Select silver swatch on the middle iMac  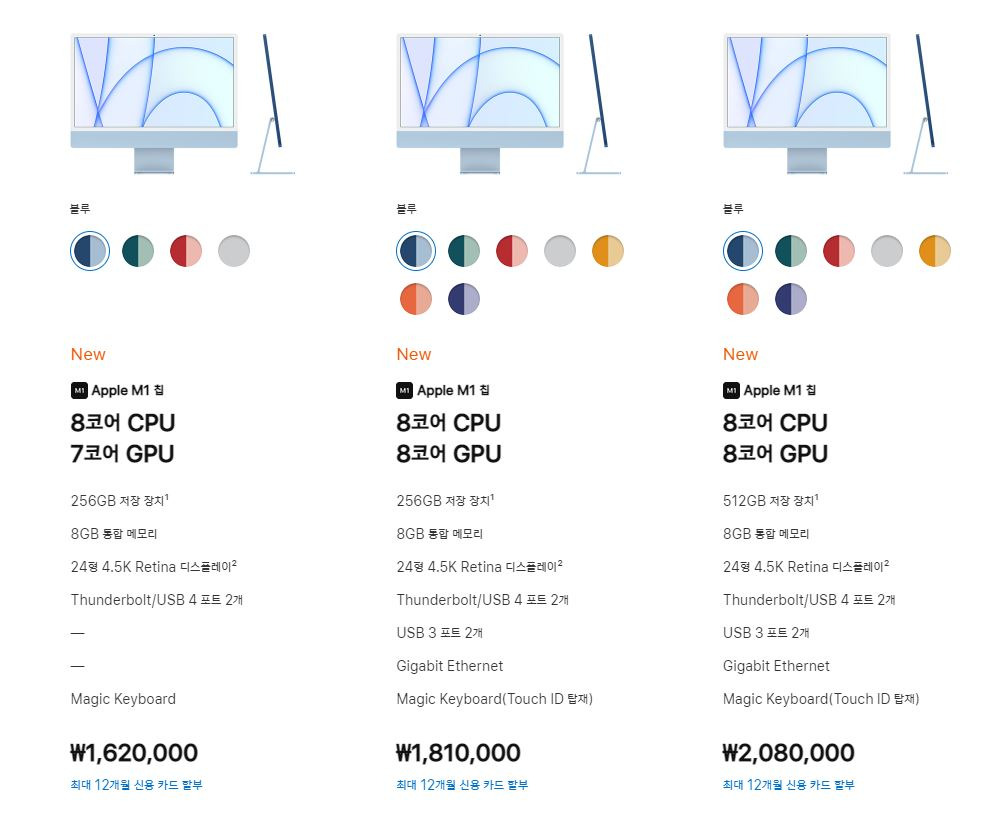560,251
